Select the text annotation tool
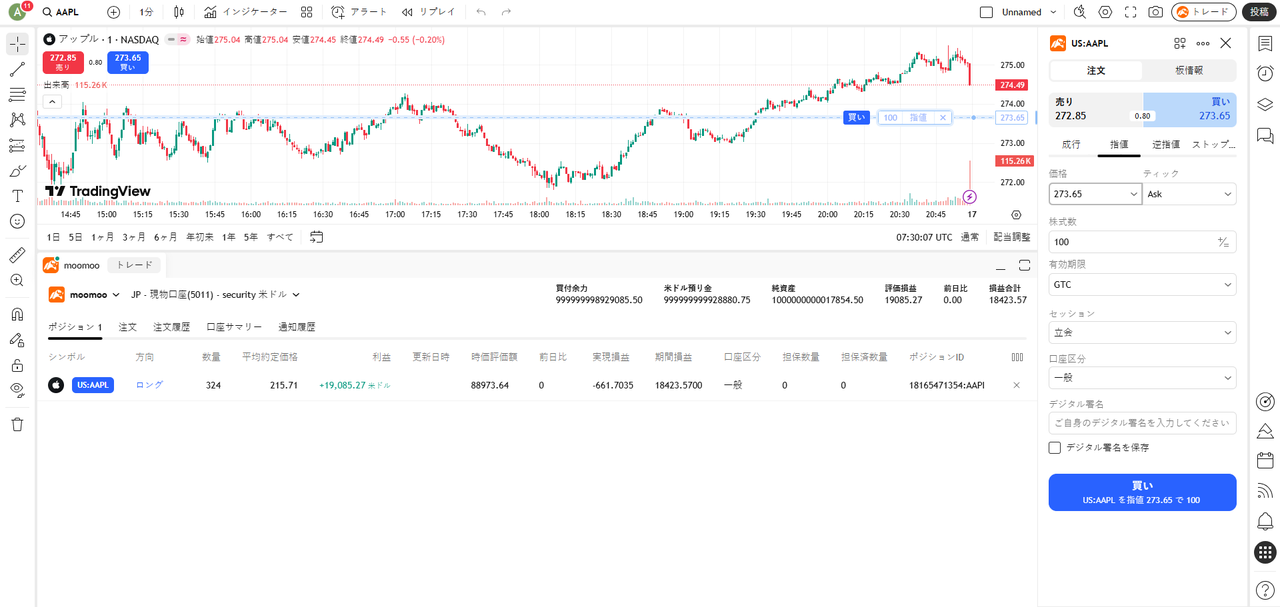The image size is (1280, 607). [17, 196]
